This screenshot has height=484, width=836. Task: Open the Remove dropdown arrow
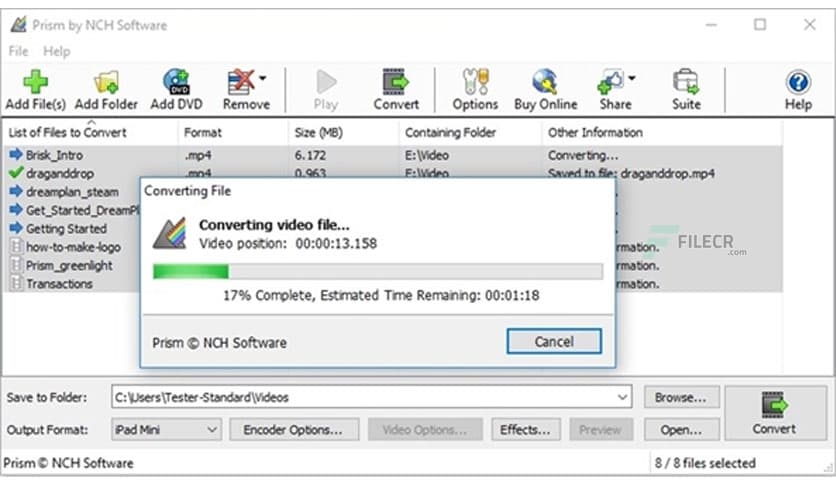[263, 78]
